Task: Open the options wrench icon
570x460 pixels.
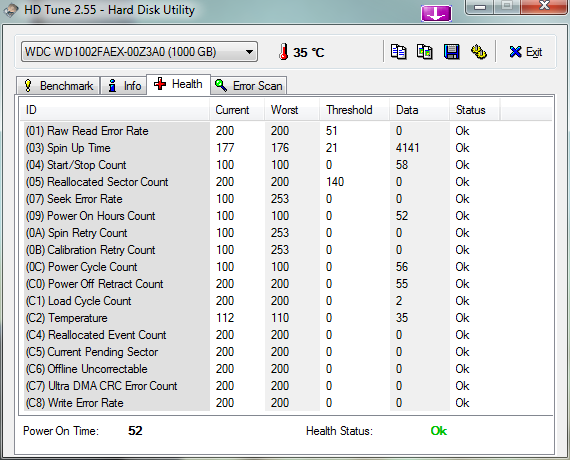Action: point(478,52)
